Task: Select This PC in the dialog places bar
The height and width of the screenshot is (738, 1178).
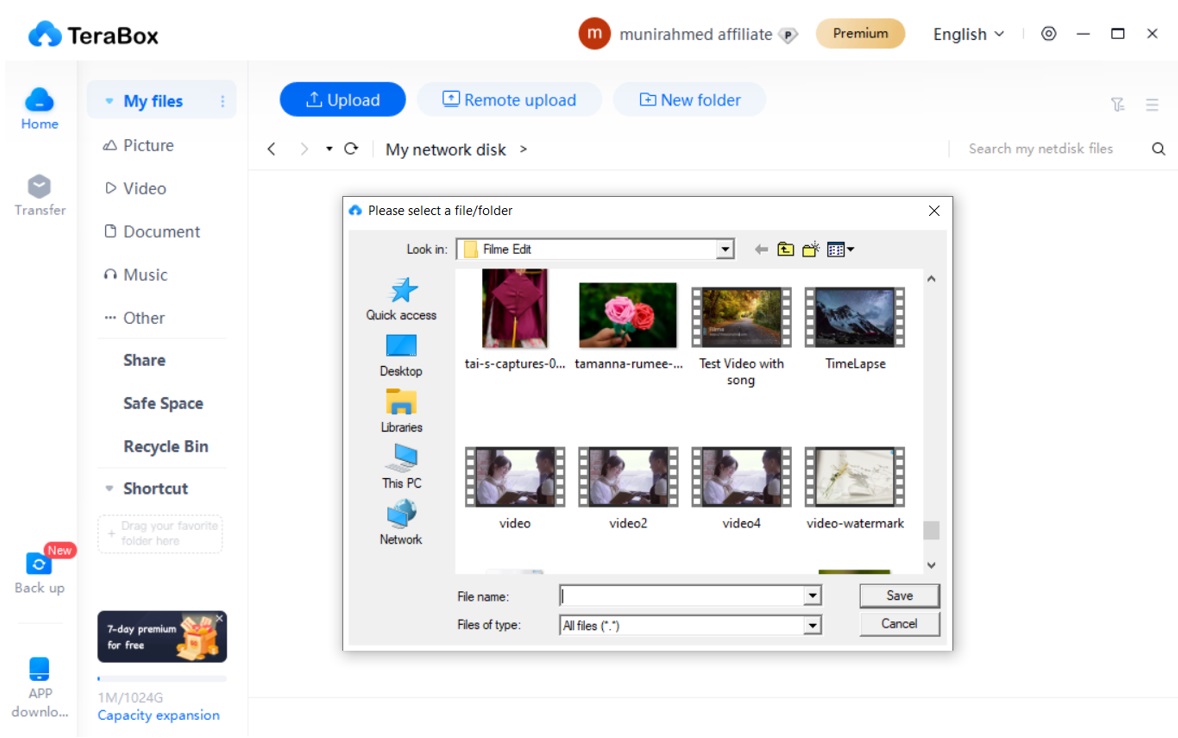Action: 401,467
